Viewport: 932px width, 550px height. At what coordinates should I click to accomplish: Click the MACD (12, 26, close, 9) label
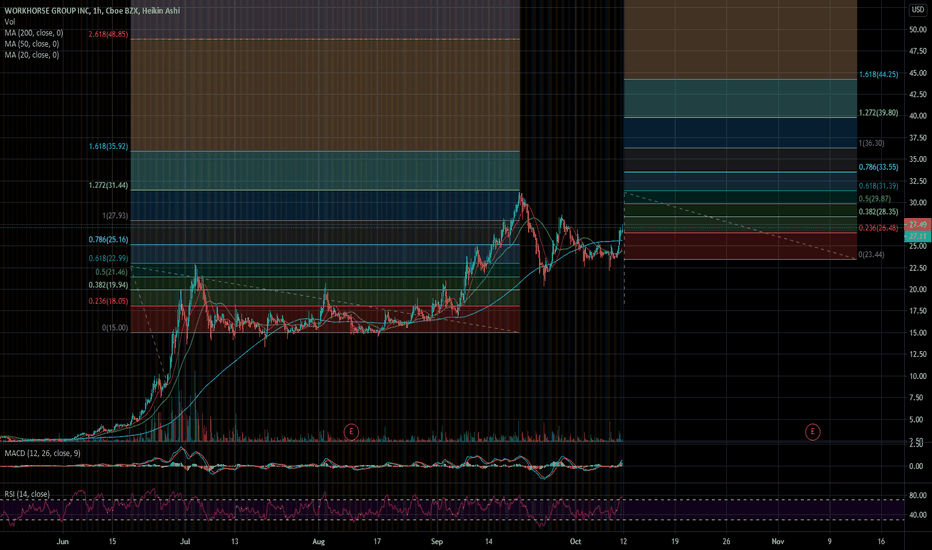pos(43,453)
